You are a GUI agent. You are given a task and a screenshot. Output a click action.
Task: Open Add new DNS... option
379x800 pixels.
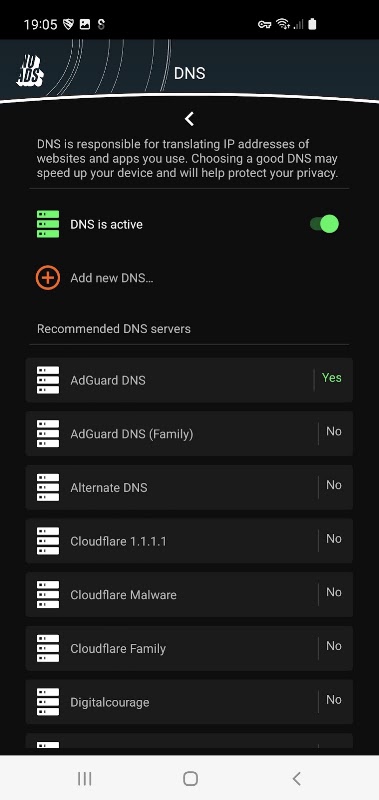112,278
